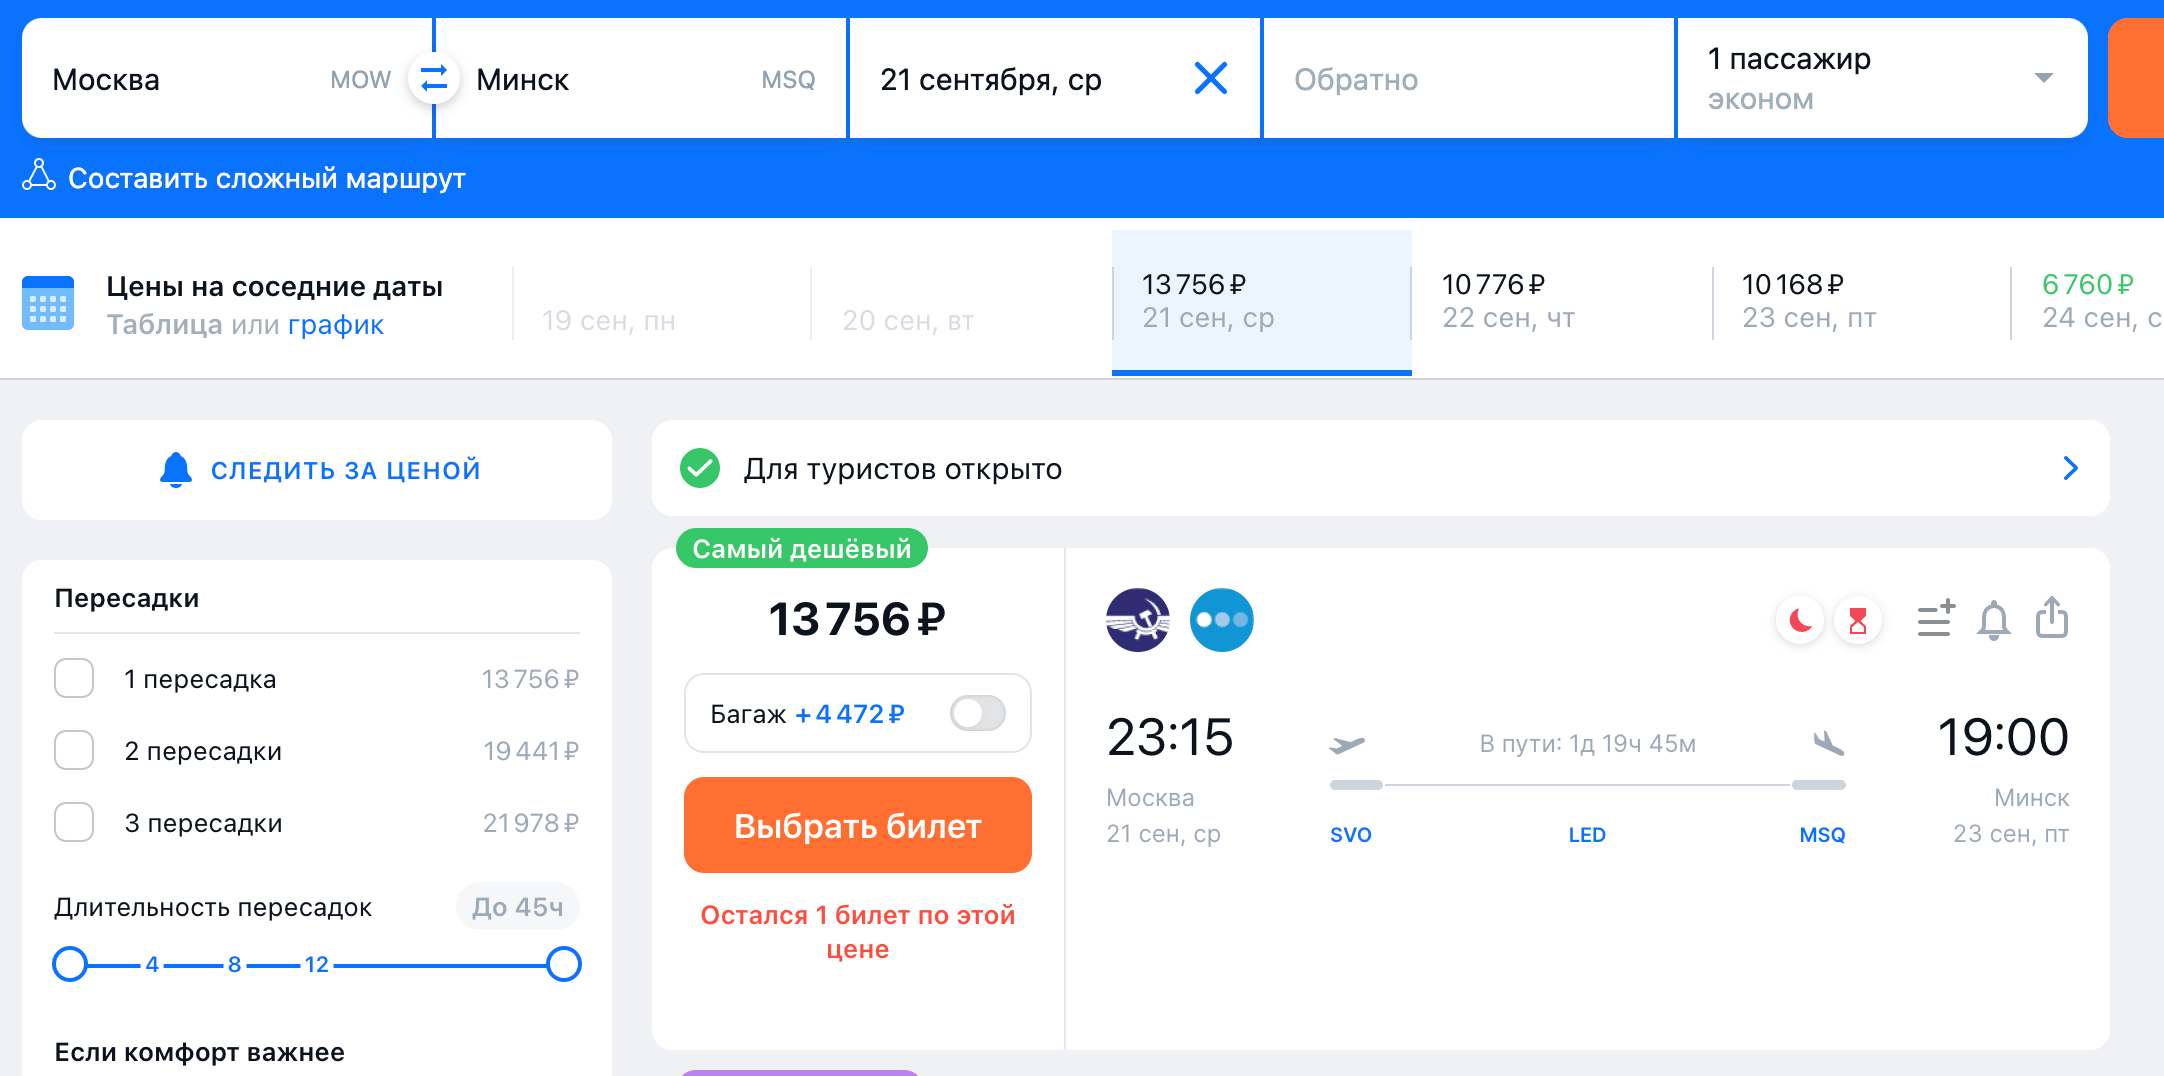Viewport: 2164px width, 1076px height.
Task: Click the long layover hourglass icon
Action: click(x=1858, y=621)
